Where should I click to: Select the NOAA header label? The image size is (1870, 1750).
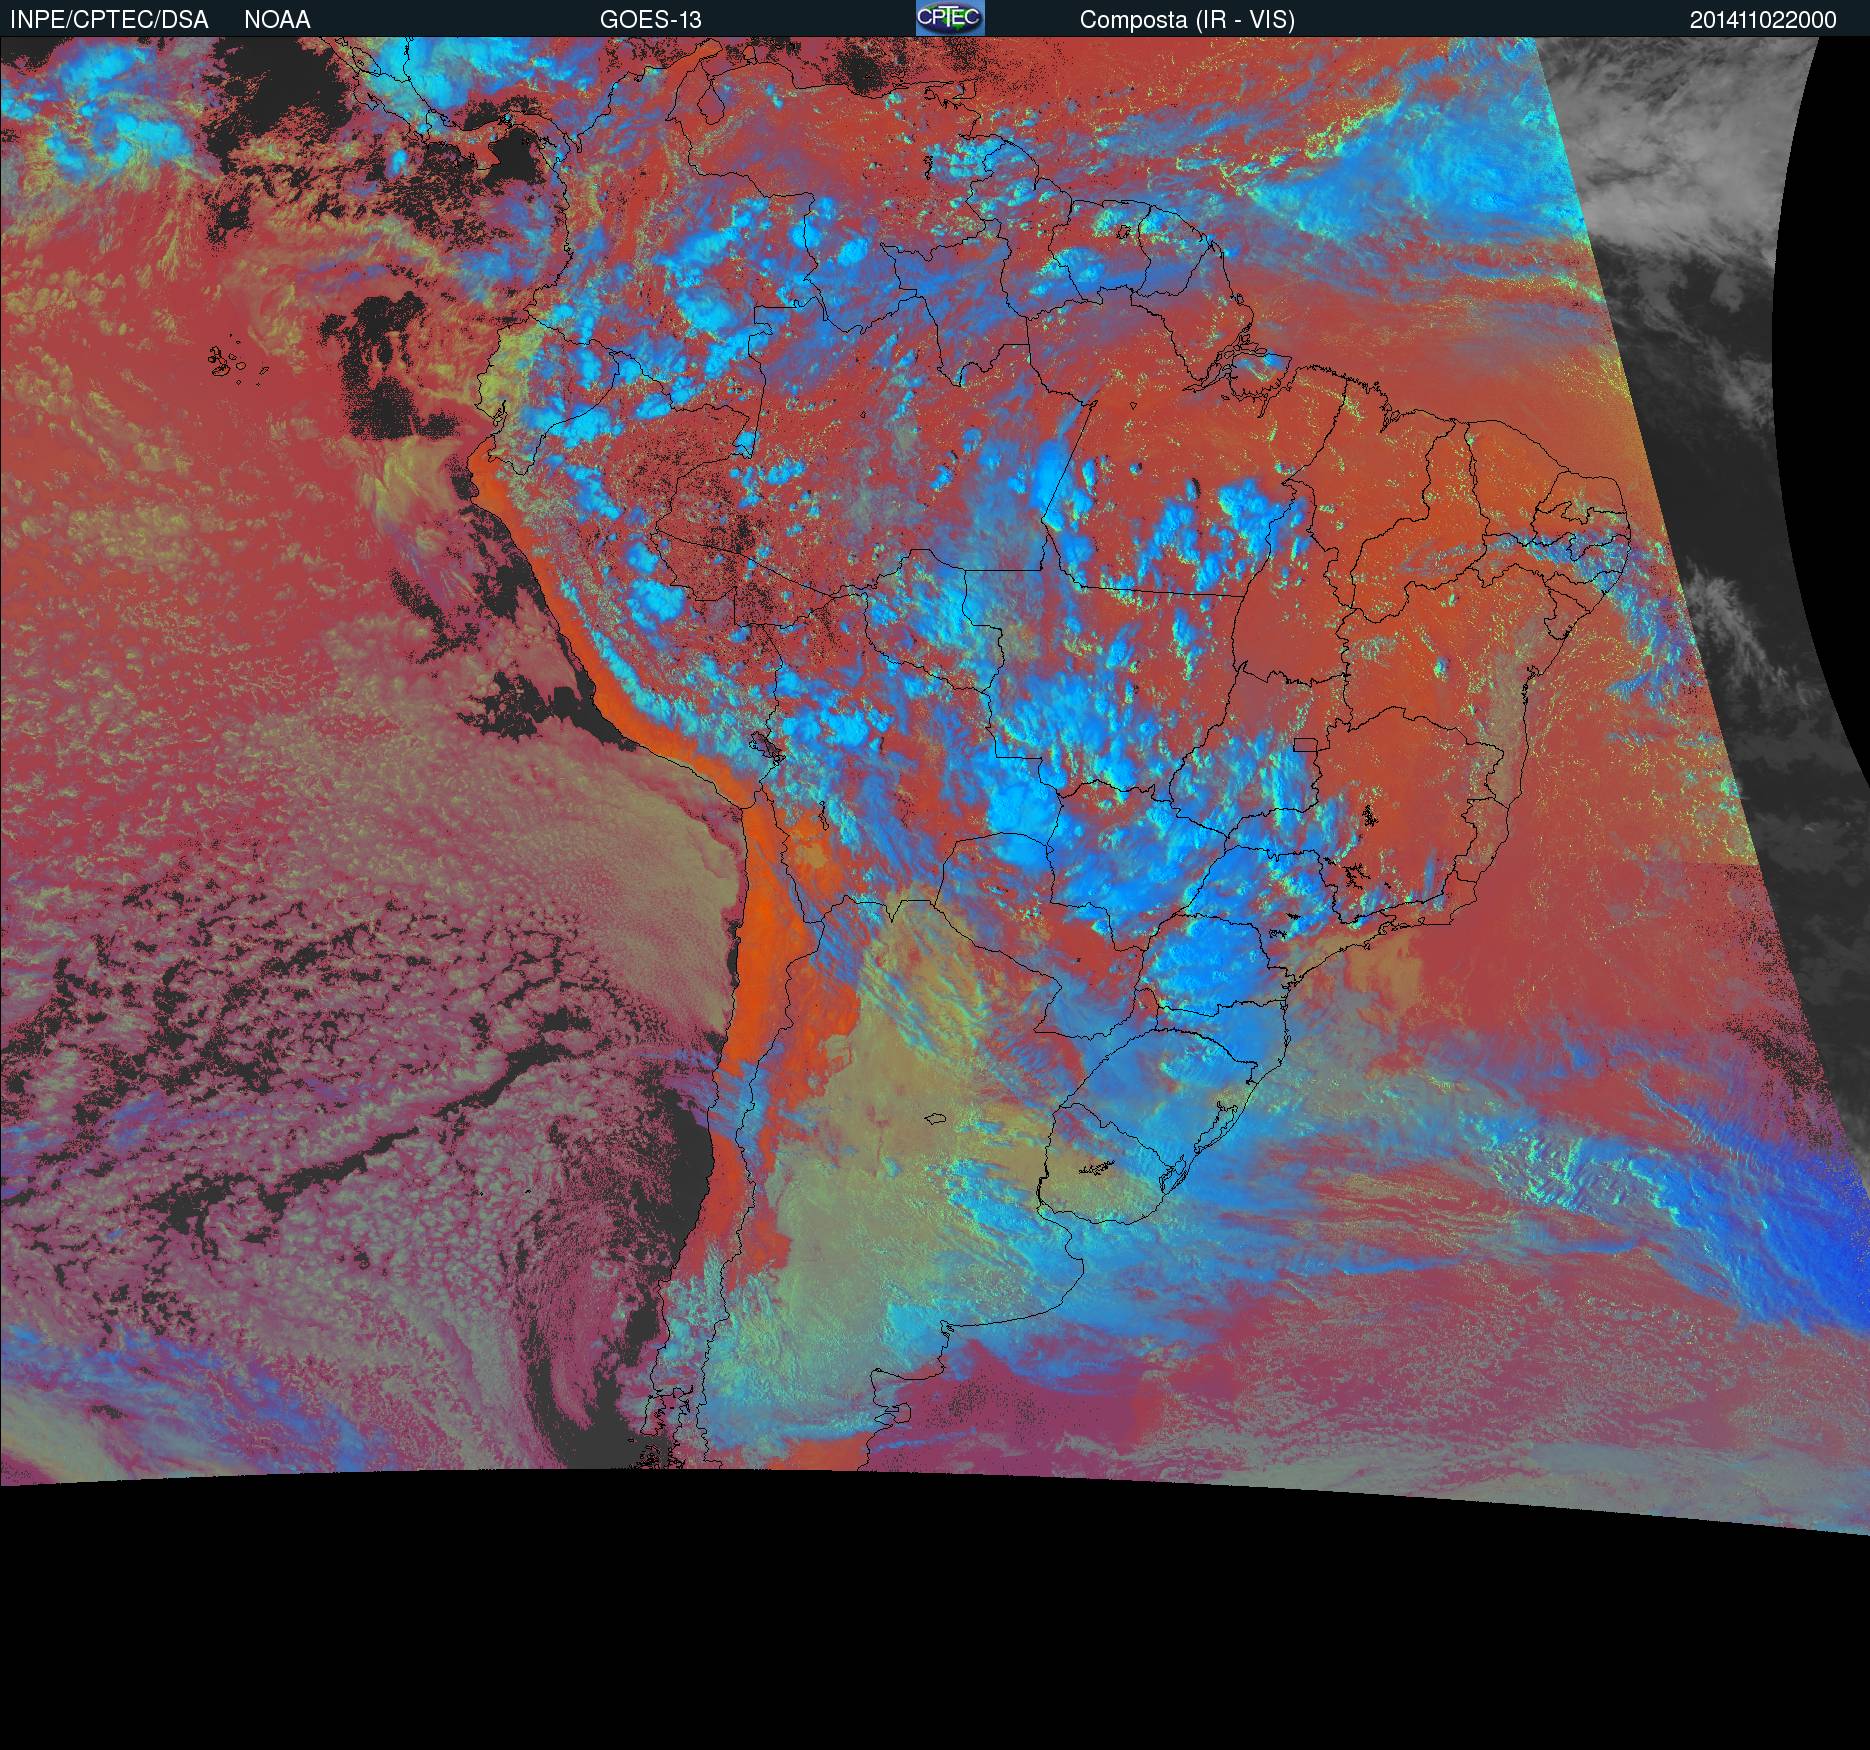[x=277, y=20]
